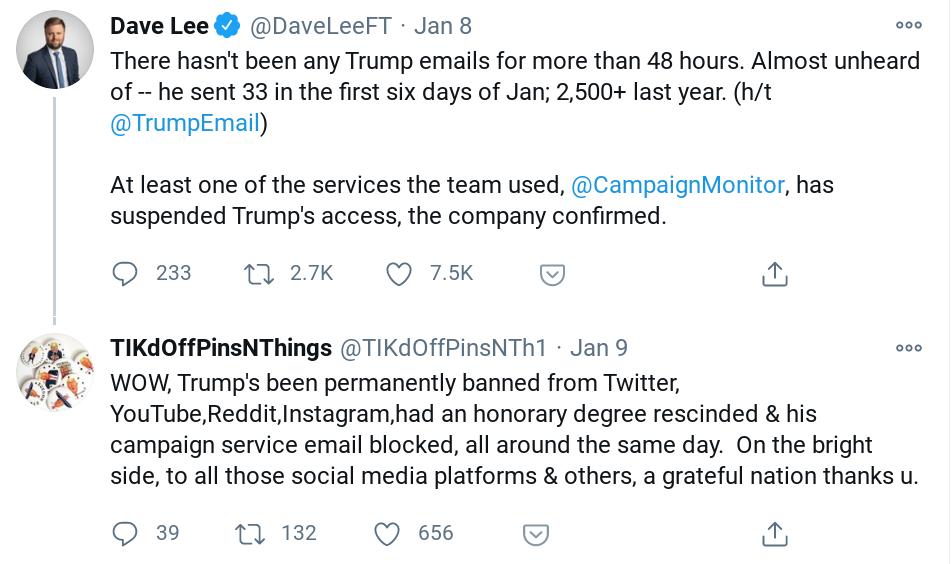This screenshot has width=952, height=564.
Task: Share the TIKdOffPinsNThings tweet
Action: 775,534
